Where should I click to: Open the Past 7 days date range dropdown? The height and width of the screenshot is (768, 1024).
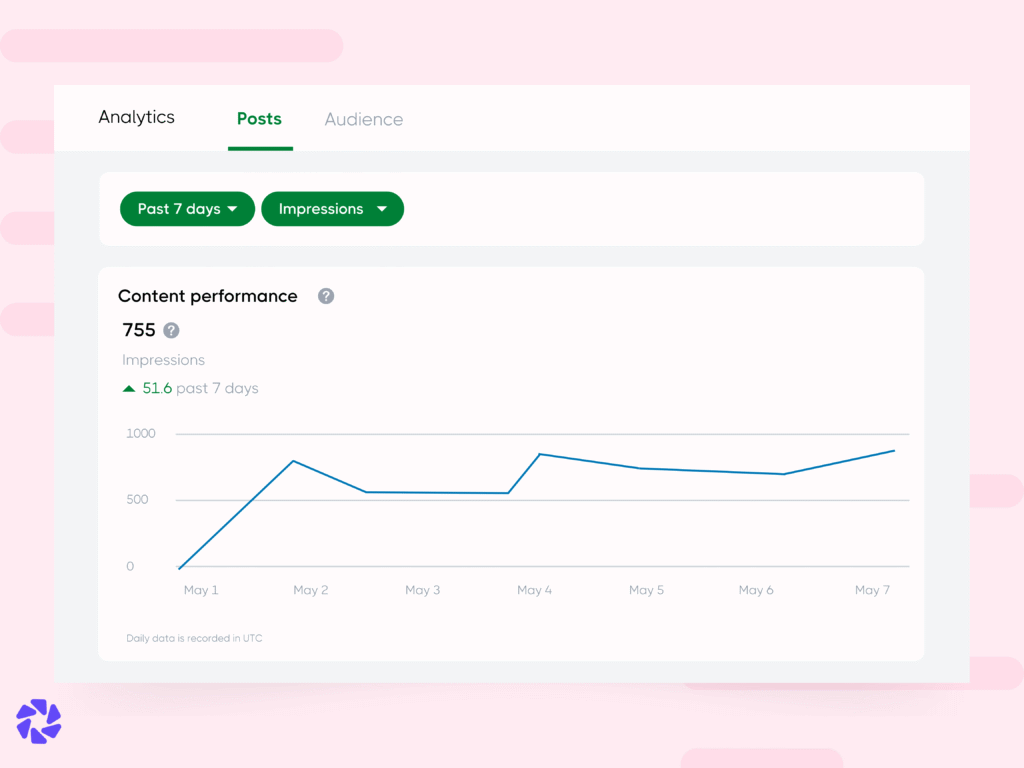click(187, 209)
